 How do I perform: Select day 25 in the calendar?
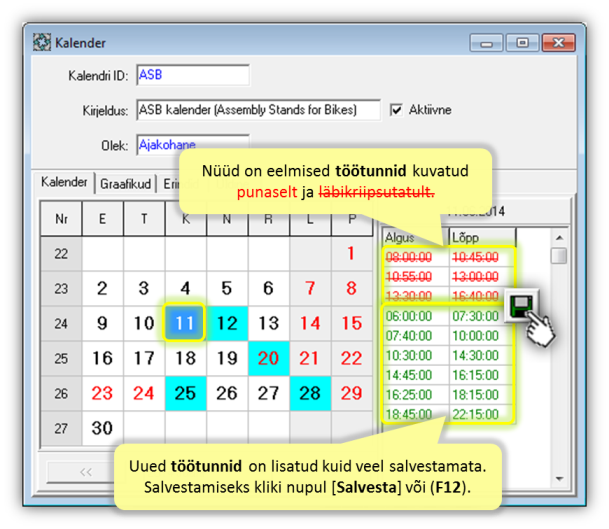[x=184, y=393]
